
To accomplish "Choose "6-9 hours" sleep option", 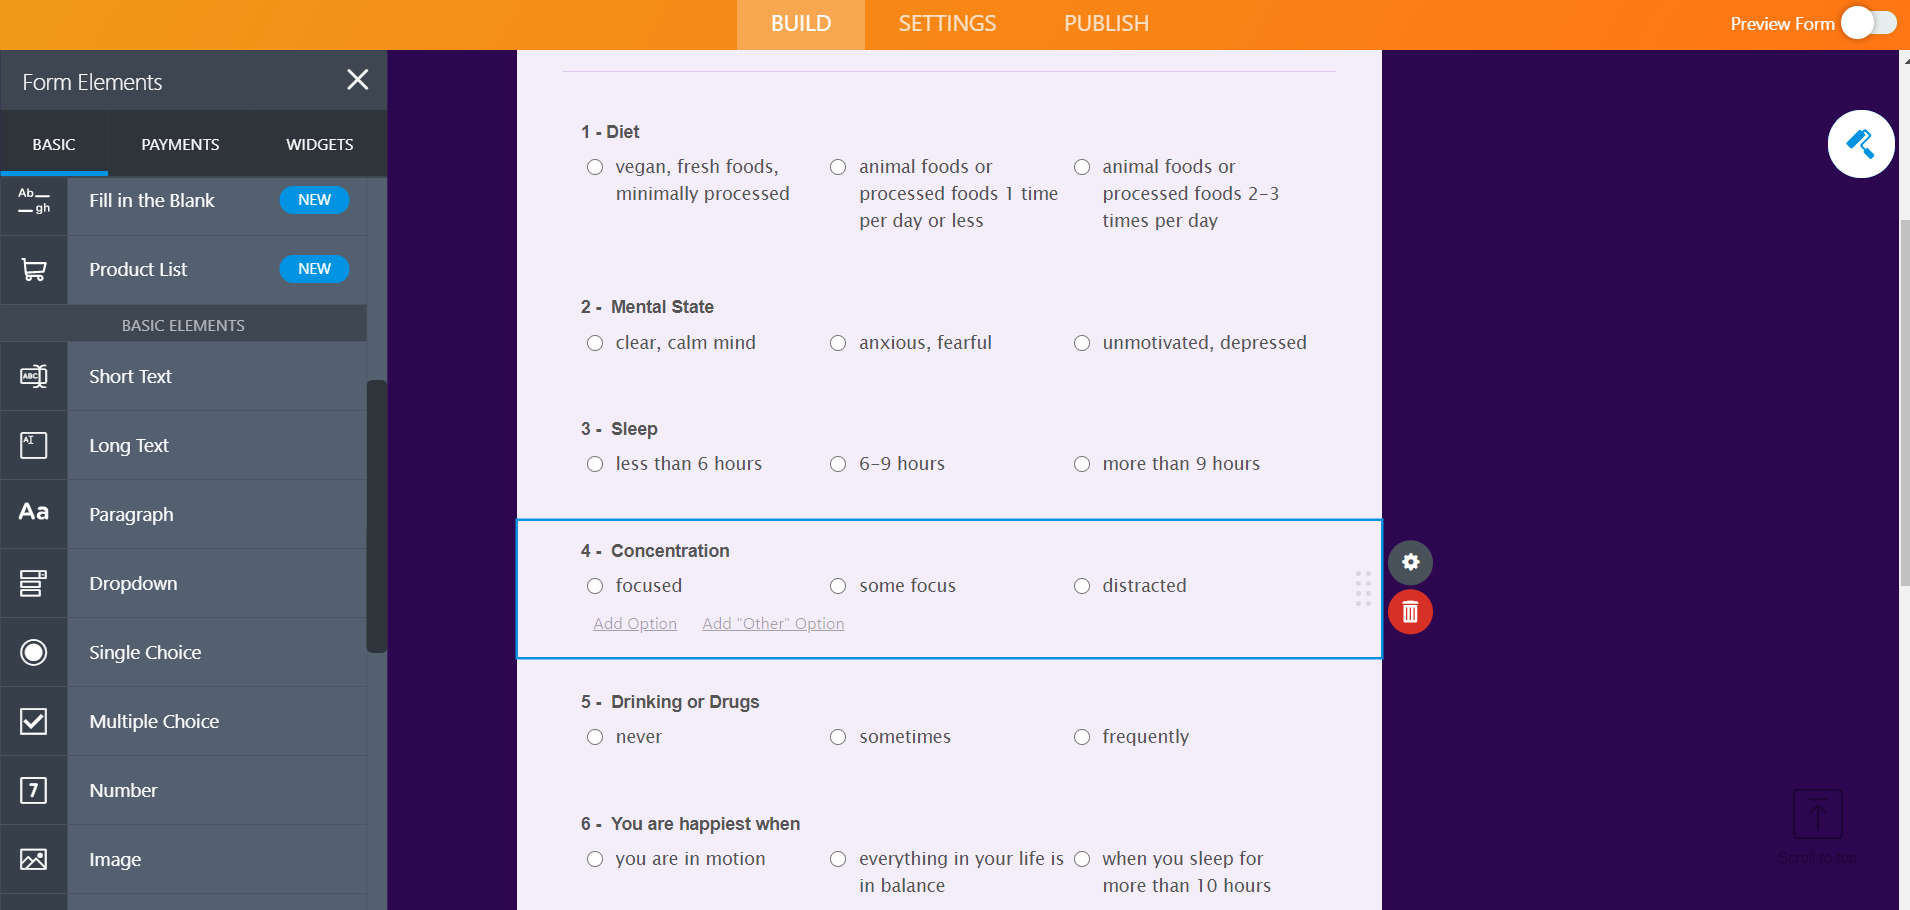I will tap(838, 464).
